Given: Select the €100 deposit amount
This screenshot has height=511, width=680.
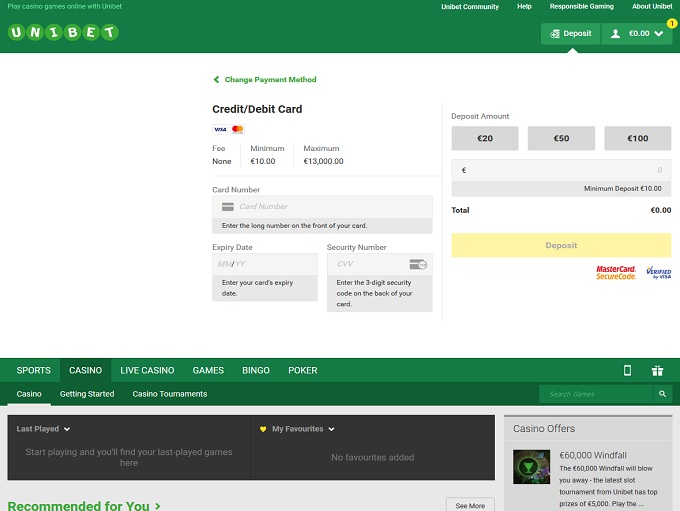Looking at the screenshot, I should [x=637, y=138].
